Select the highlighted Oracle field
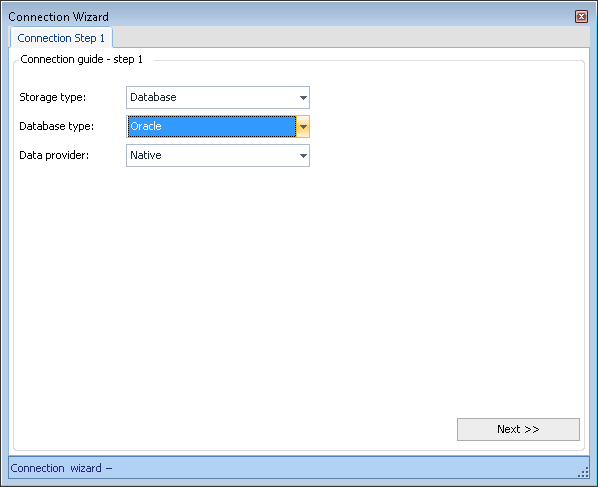Viewport: 598px width, 487px height. (212, 127)
